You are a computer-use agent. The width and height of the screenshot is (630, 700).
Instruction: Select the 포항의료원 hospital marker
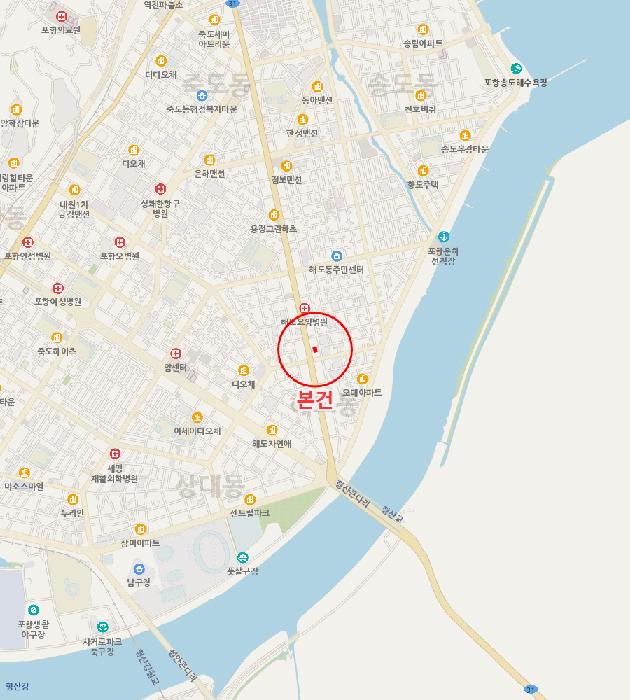coord(62,17)
